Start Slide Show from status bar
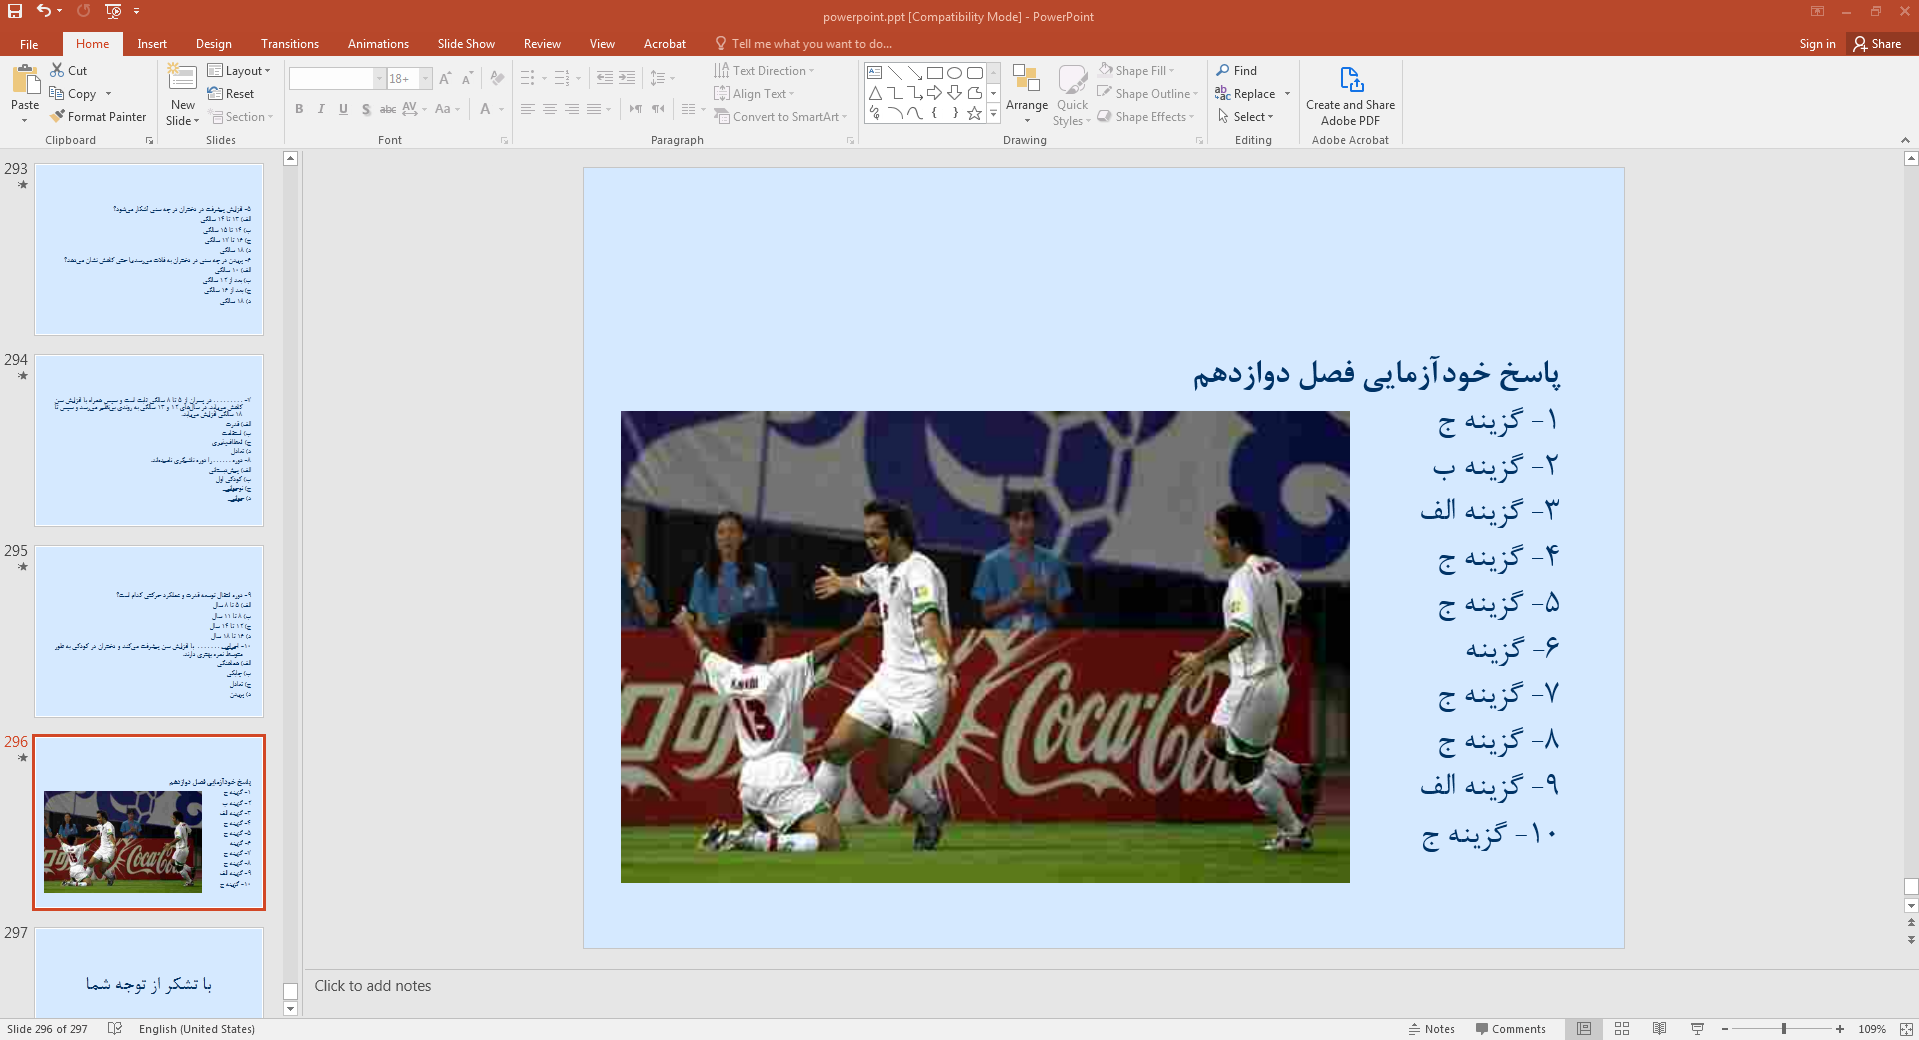The height and width of the screenshot is (1040, 1919). coord(1697,1029)
